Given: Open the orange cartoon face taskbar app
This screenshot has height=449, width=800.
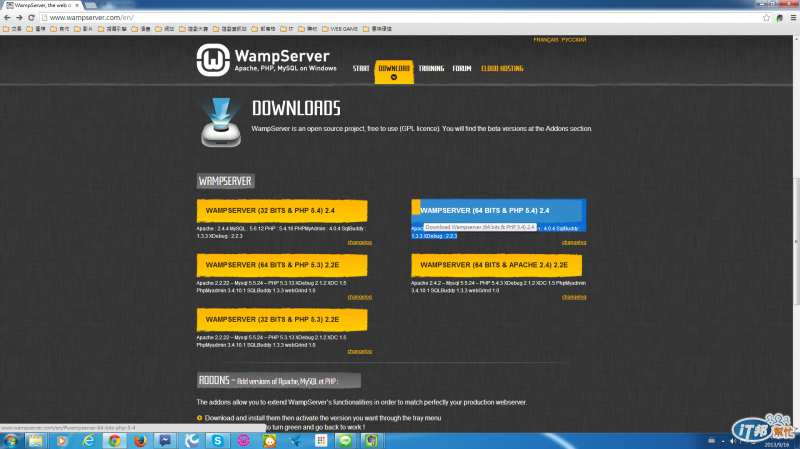Looking at the screenshot, I should 269,441.
